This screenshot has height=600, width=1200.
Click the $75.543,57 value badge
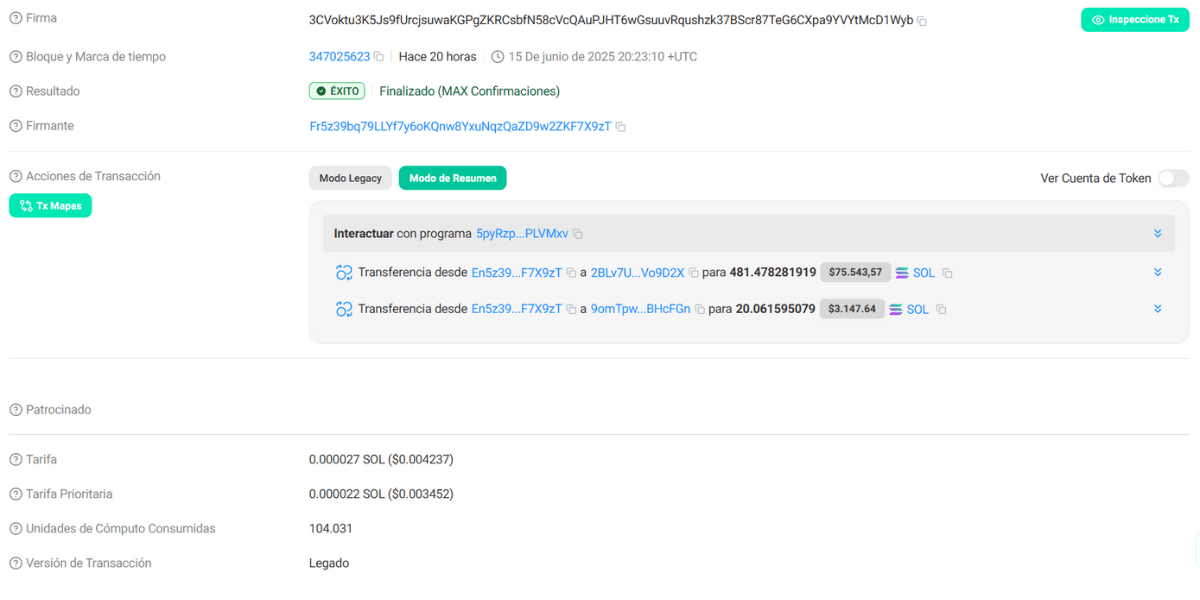coord(856,272)
